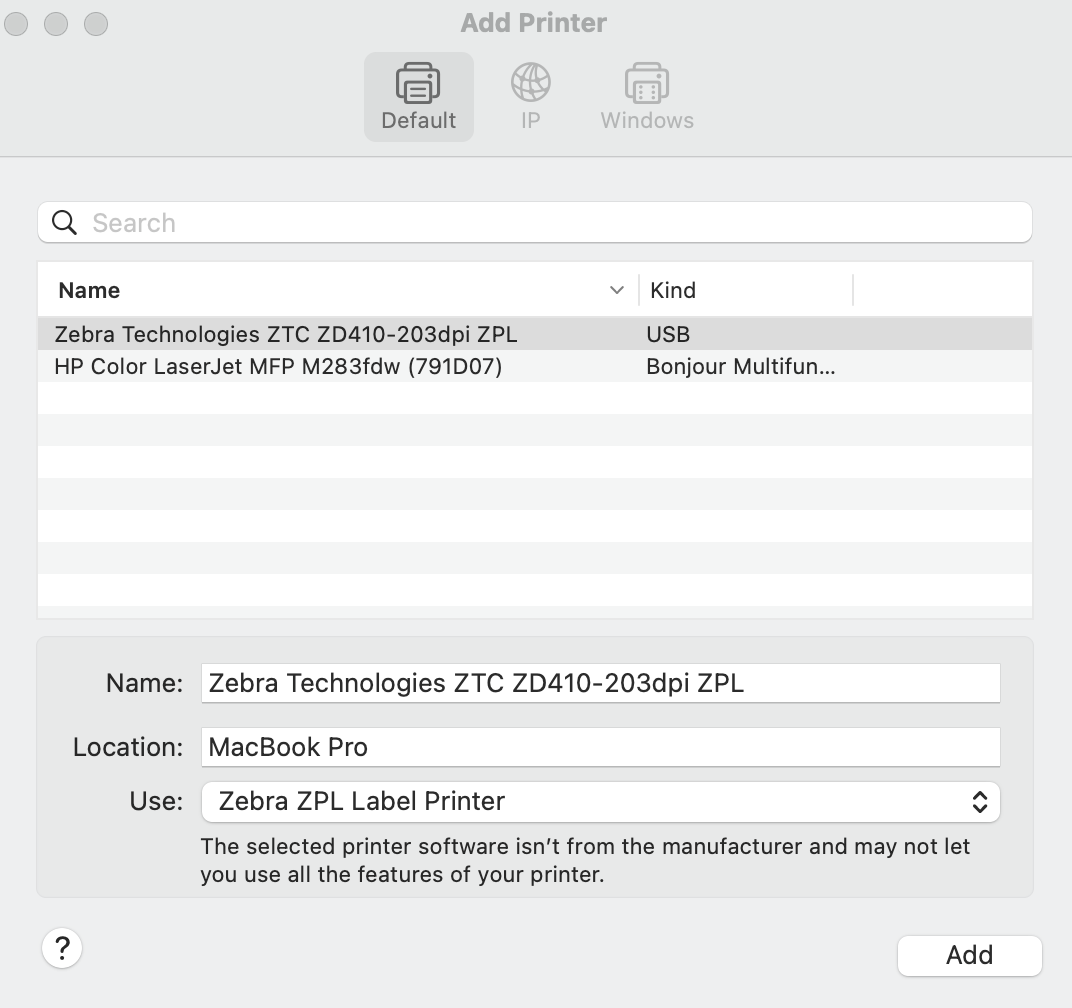
Task: Select Zebra Technologies ZTC ZD410-203dpi ZPL row
Action: [x=535, y=334]
